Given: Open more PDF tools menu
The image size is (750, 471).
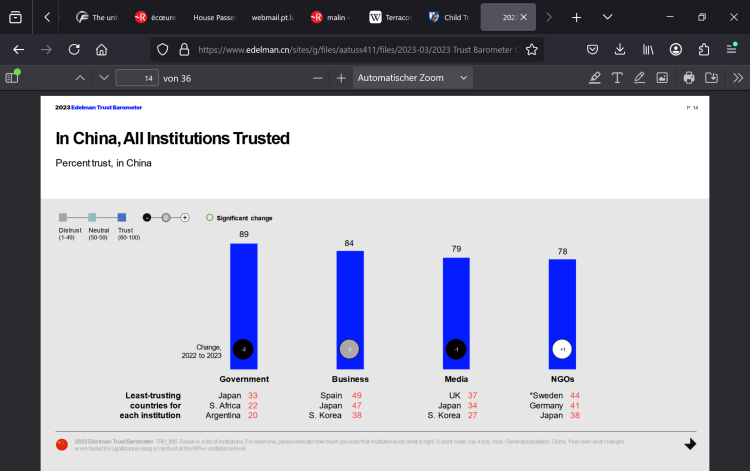Looking at the screenshot, I should tap(738, 78).
